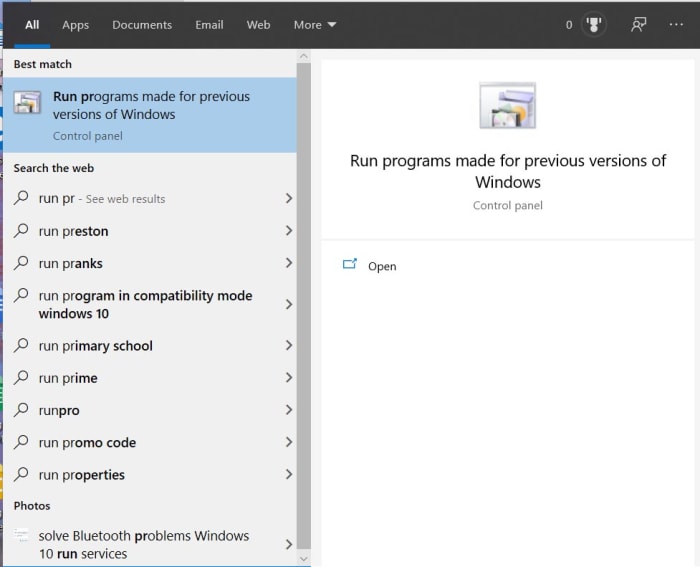Click magnifier icon beside 'run primary school'
This screenshot has height=567, width=700.
pos(21,345)
